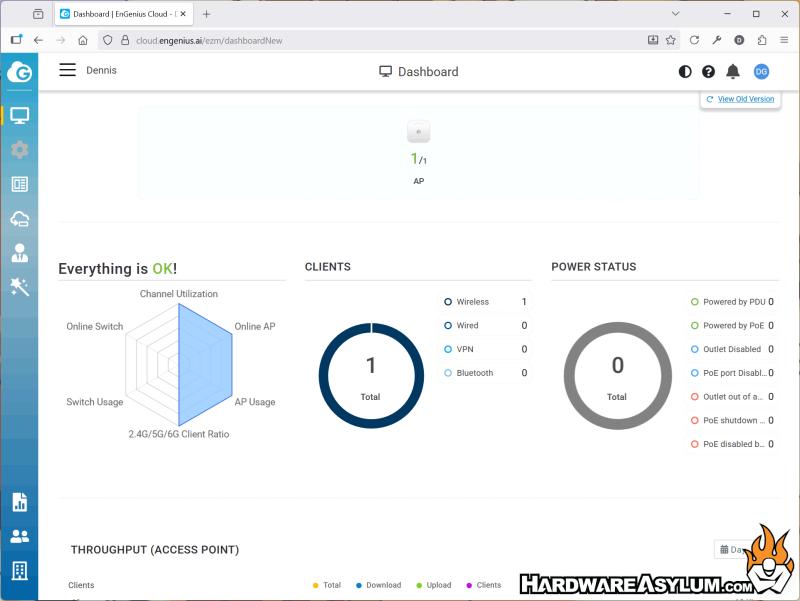This screenshot has width=800, height=601.
Task: Open the bar chart report sidebar icon
Action: (19, 502)
